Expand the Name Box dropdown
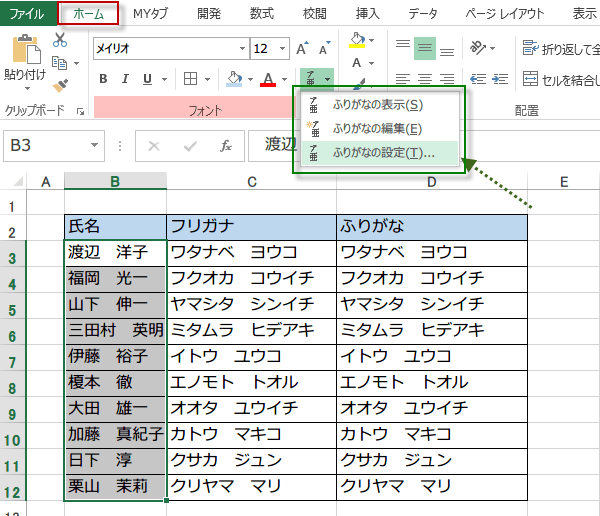Image resolution: width=600 pixels, height=516 pixels. point(94,145)
